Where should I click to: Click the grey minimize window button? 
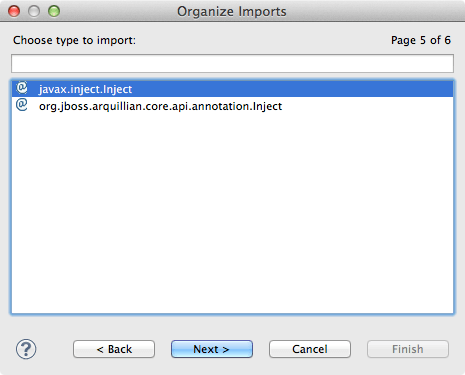(34, 11)
